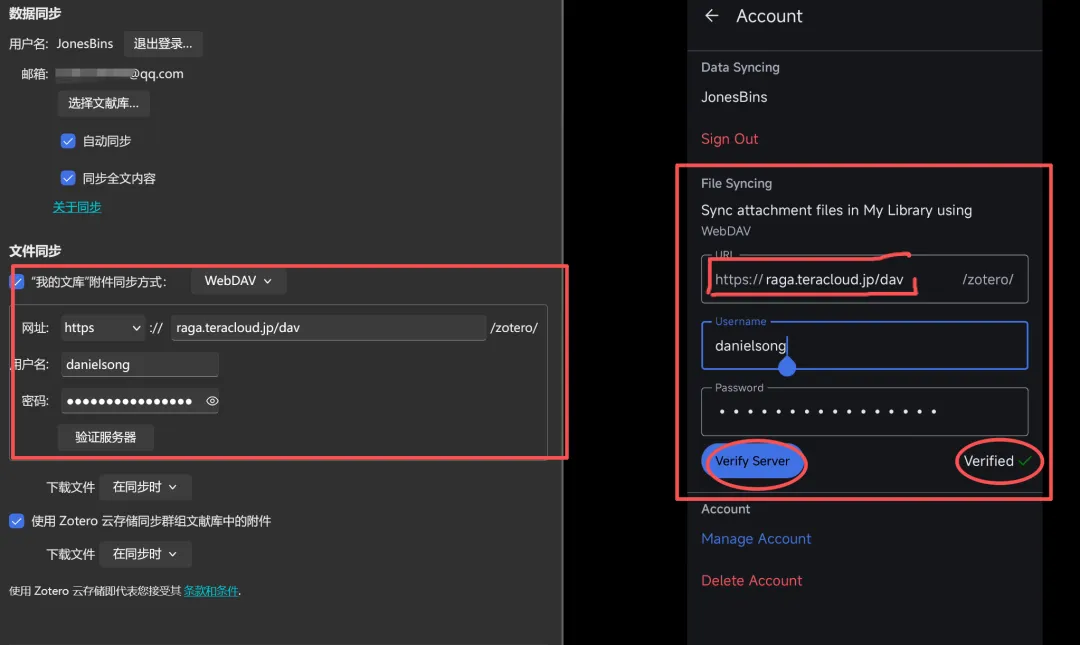The width and height of the screenshot is (1080, 645).
Task: Tap Manage Account link
Action: point(756,539)
